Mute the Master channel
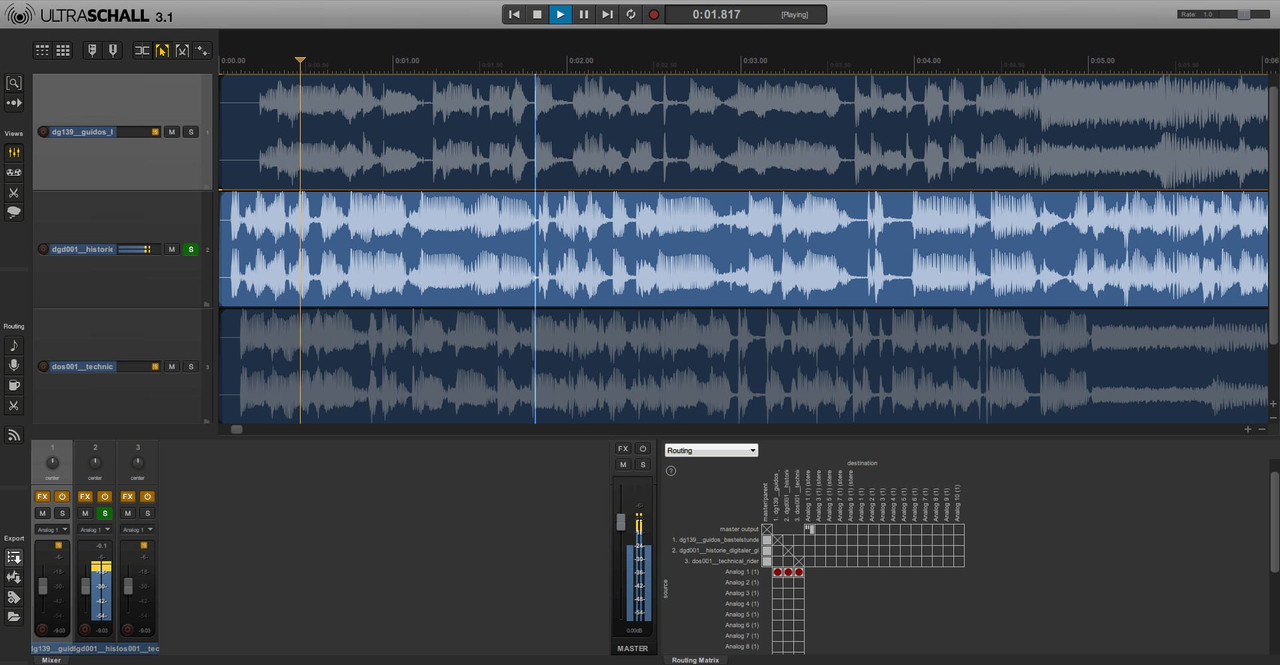1280x665 pixels. 623,464
